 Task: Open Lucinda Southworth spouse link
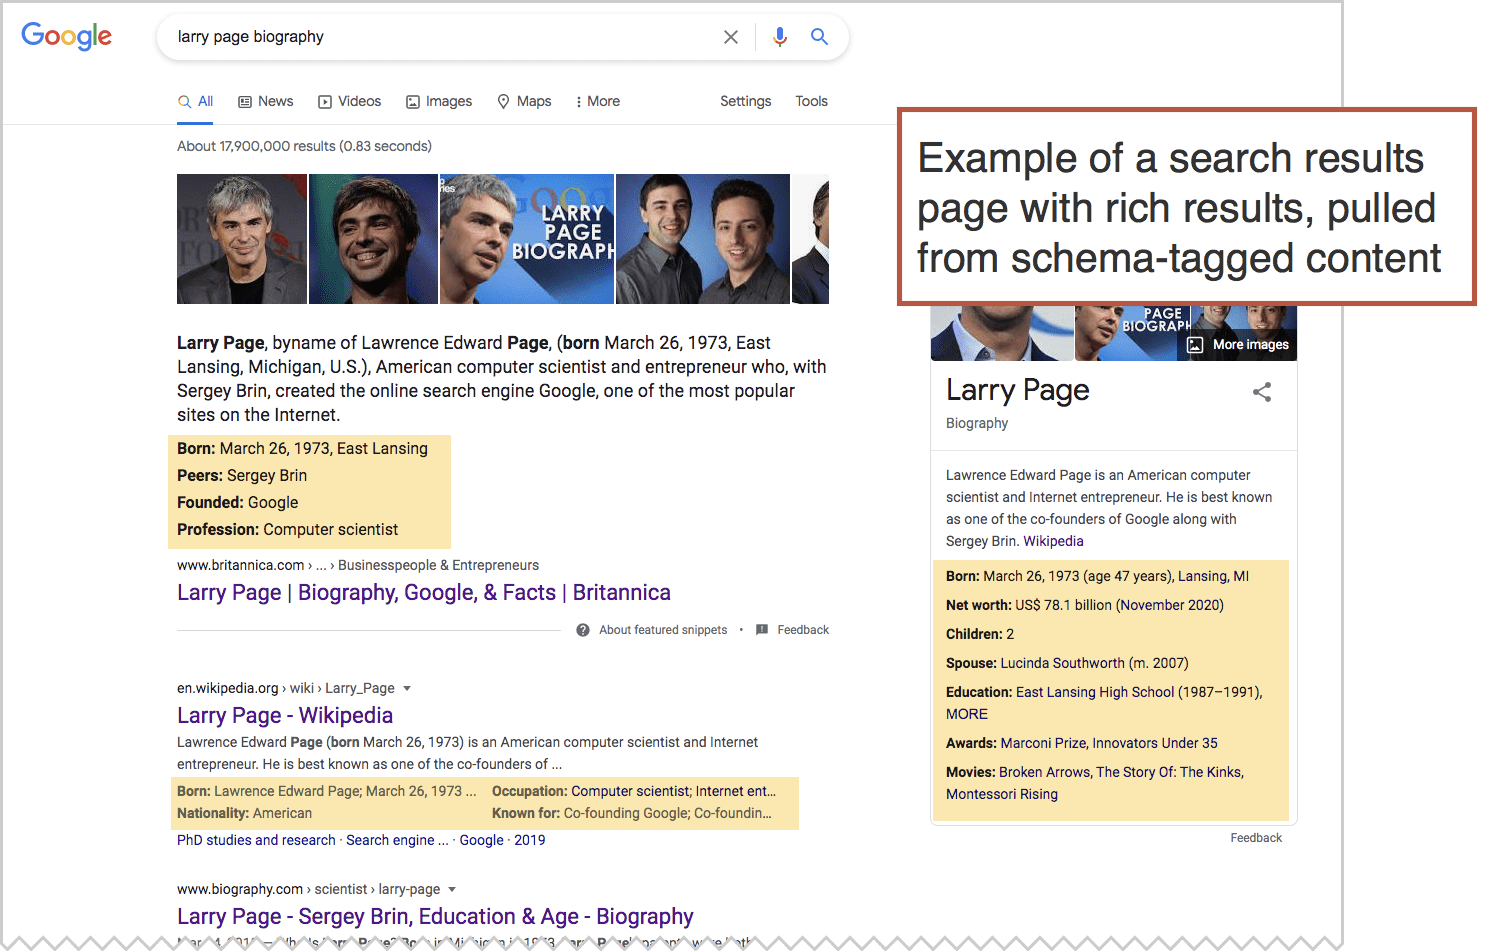coord(1063,663)
